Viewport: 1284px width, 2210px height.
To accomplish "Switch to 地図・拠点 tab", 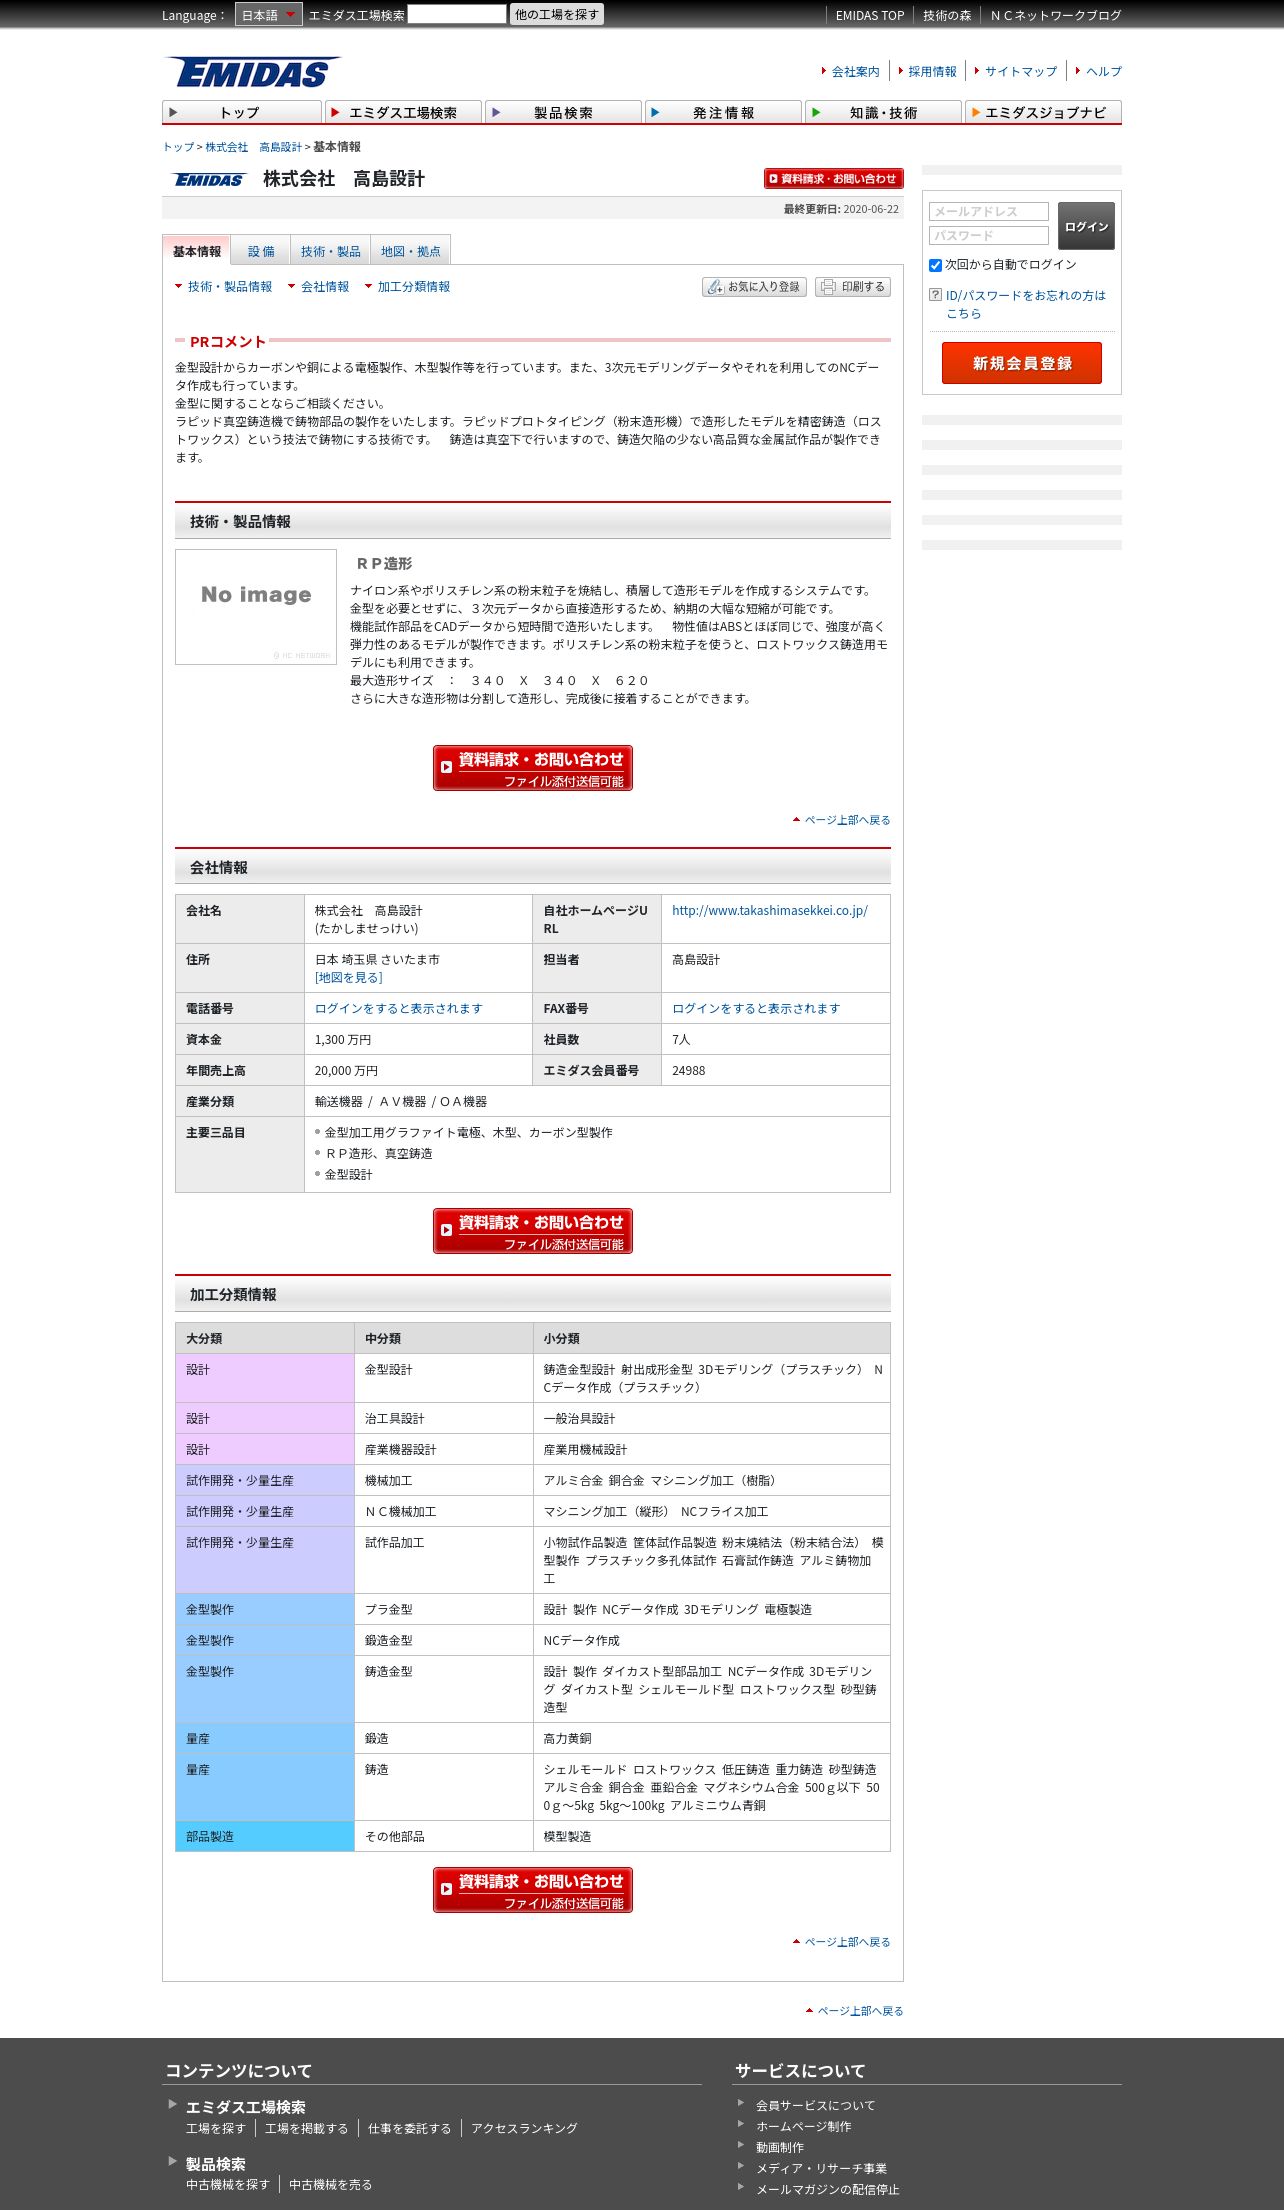I will click(x=411, y=251).
